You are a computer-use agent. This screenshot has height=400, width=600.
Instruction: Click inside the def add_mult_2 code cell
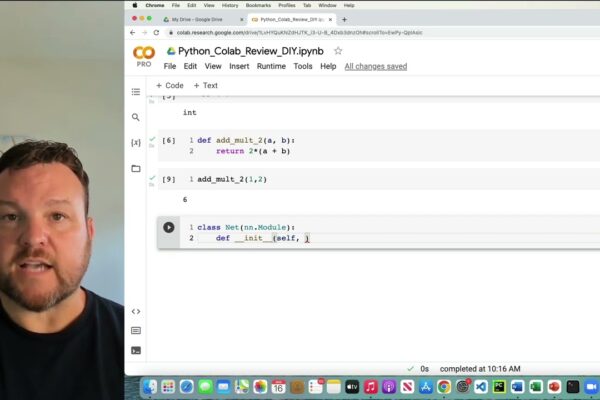tap(379, 146)
